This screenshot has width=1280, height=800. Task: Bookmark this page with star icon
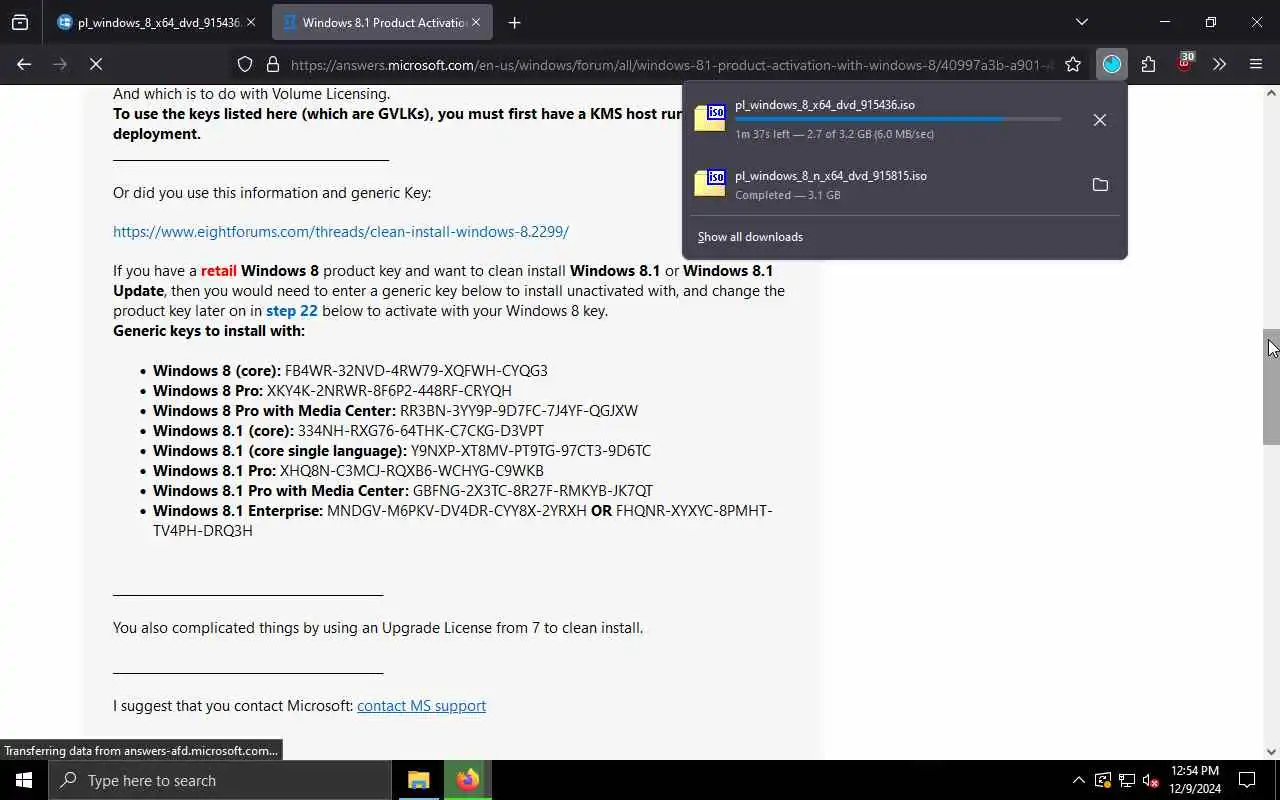(x=1073, y=65)
